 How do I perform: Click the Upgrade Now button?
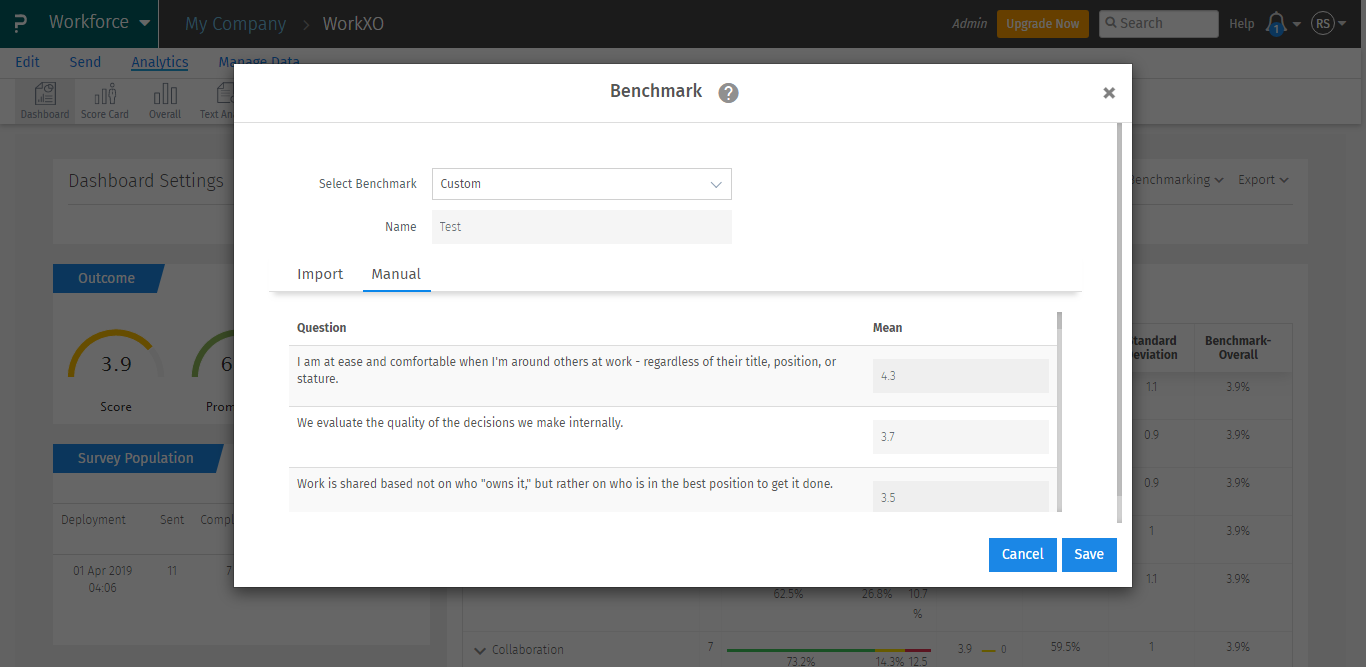[1043, 24]
